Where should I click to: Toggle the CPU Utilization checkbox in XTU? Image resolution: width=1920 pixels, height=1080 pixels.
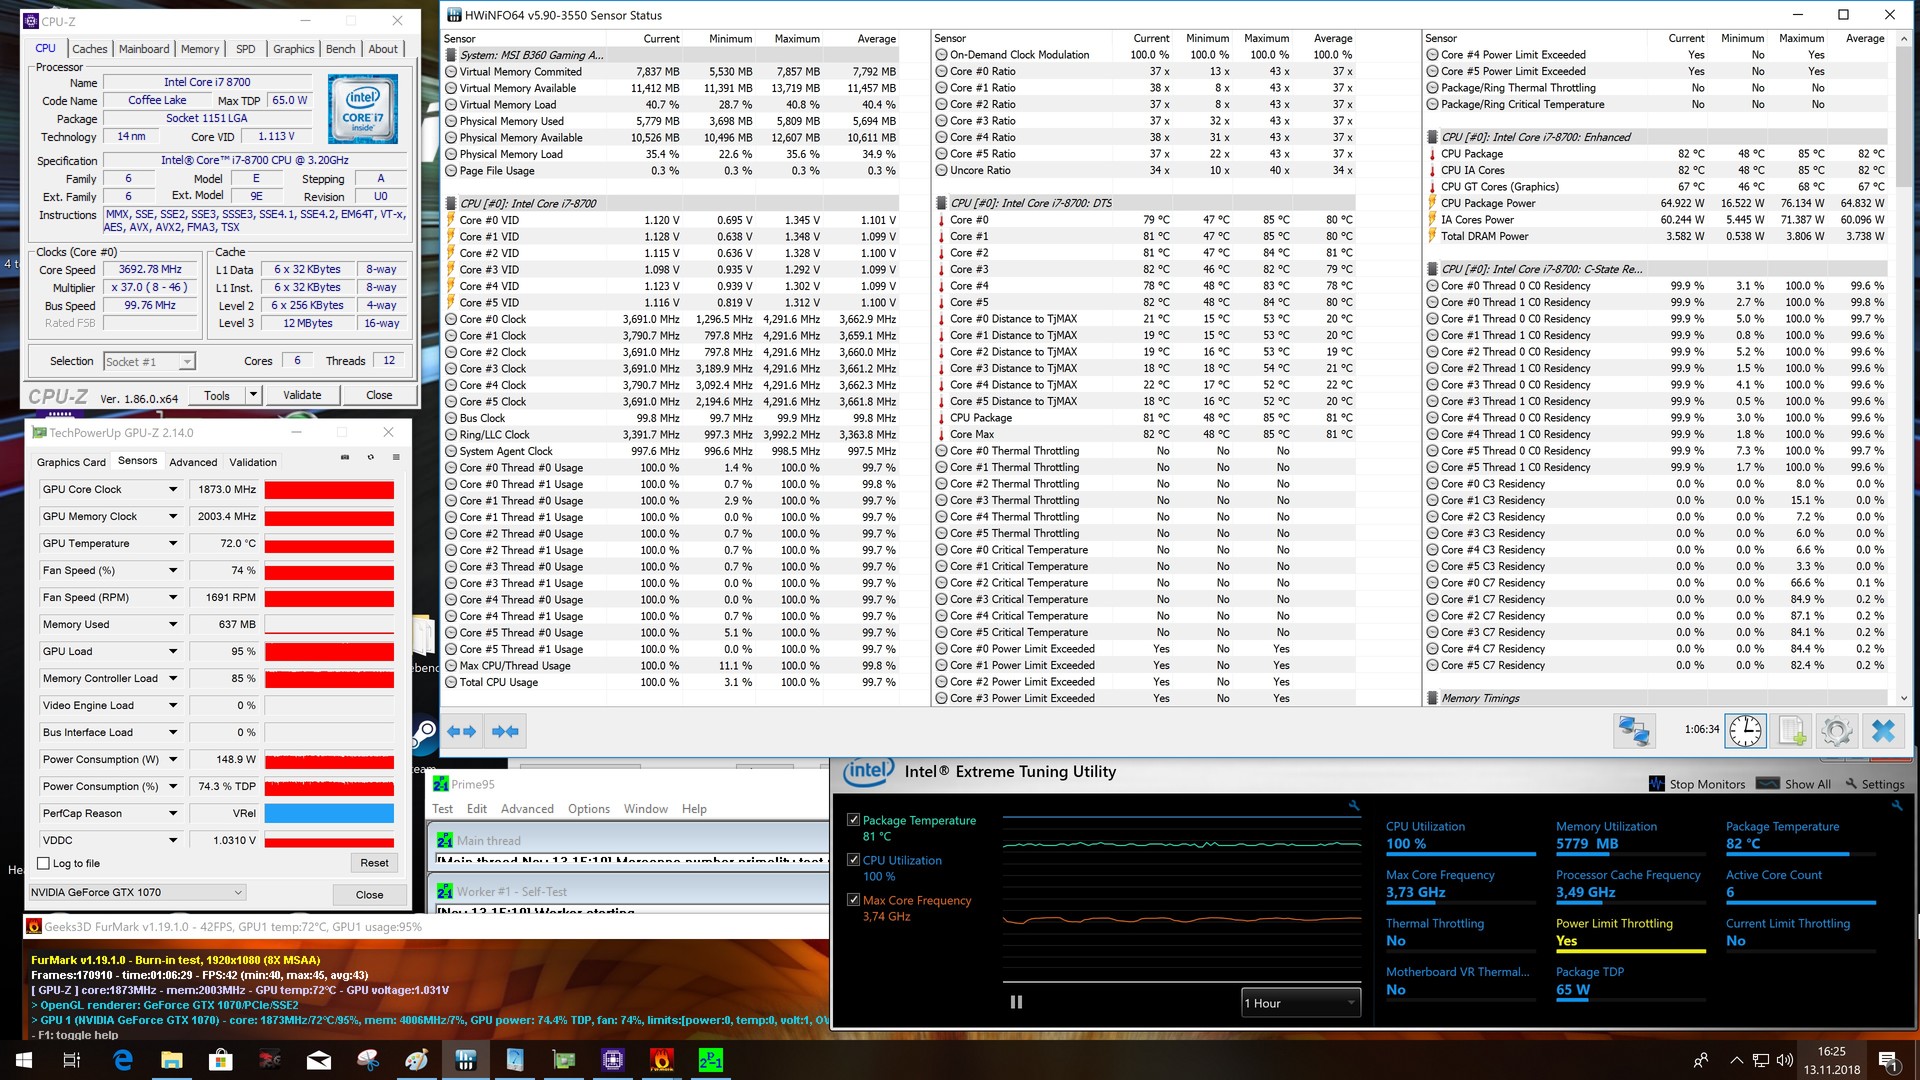[853, 860]
